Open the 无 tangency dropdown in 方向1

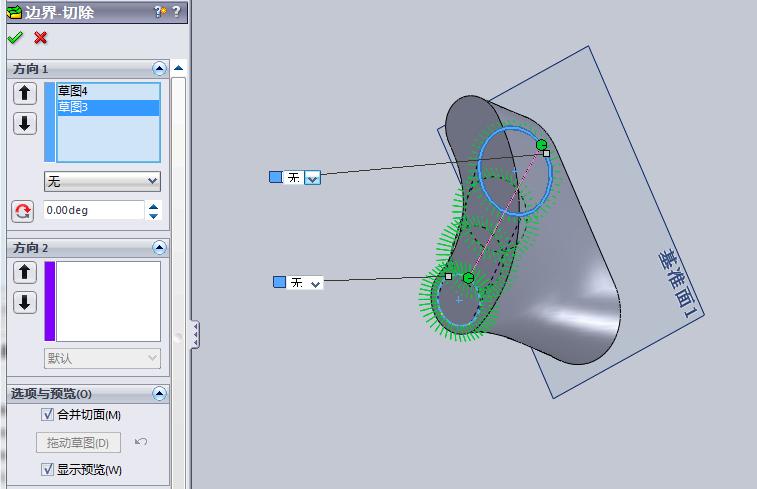(x=102, y=181)
